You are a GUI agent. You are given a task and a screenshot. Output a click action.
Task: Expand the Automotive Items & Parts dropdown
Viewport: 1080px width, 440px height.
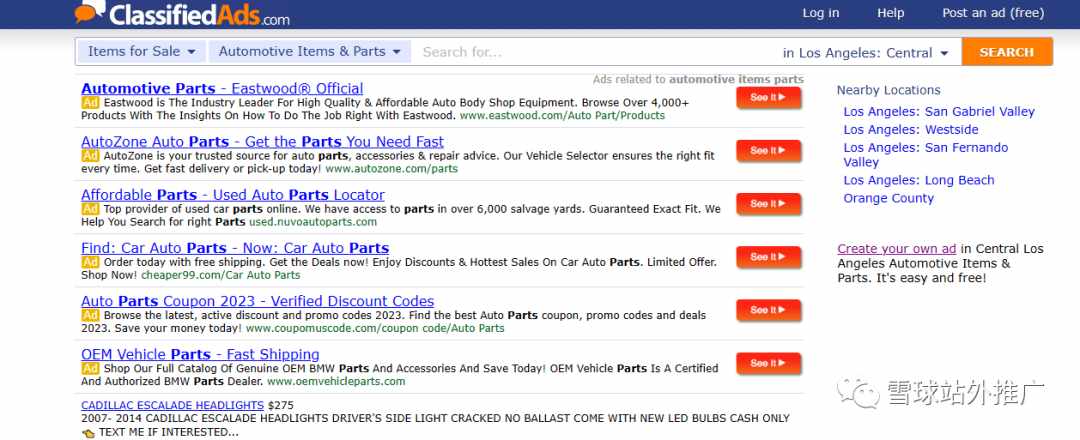coord(309,52)
